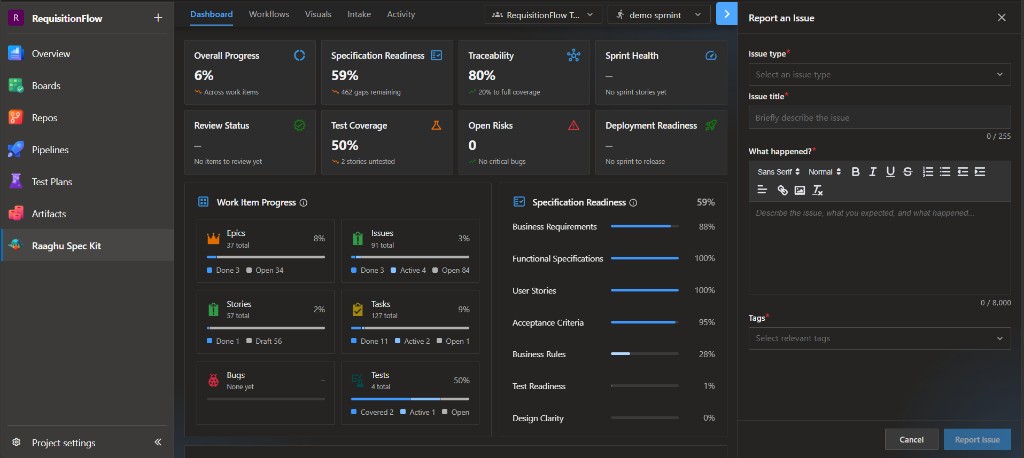Viewport: 1024px width, 458px height.
Task: Click the Business Rules progress bar
Action: (x=645, y=354)
